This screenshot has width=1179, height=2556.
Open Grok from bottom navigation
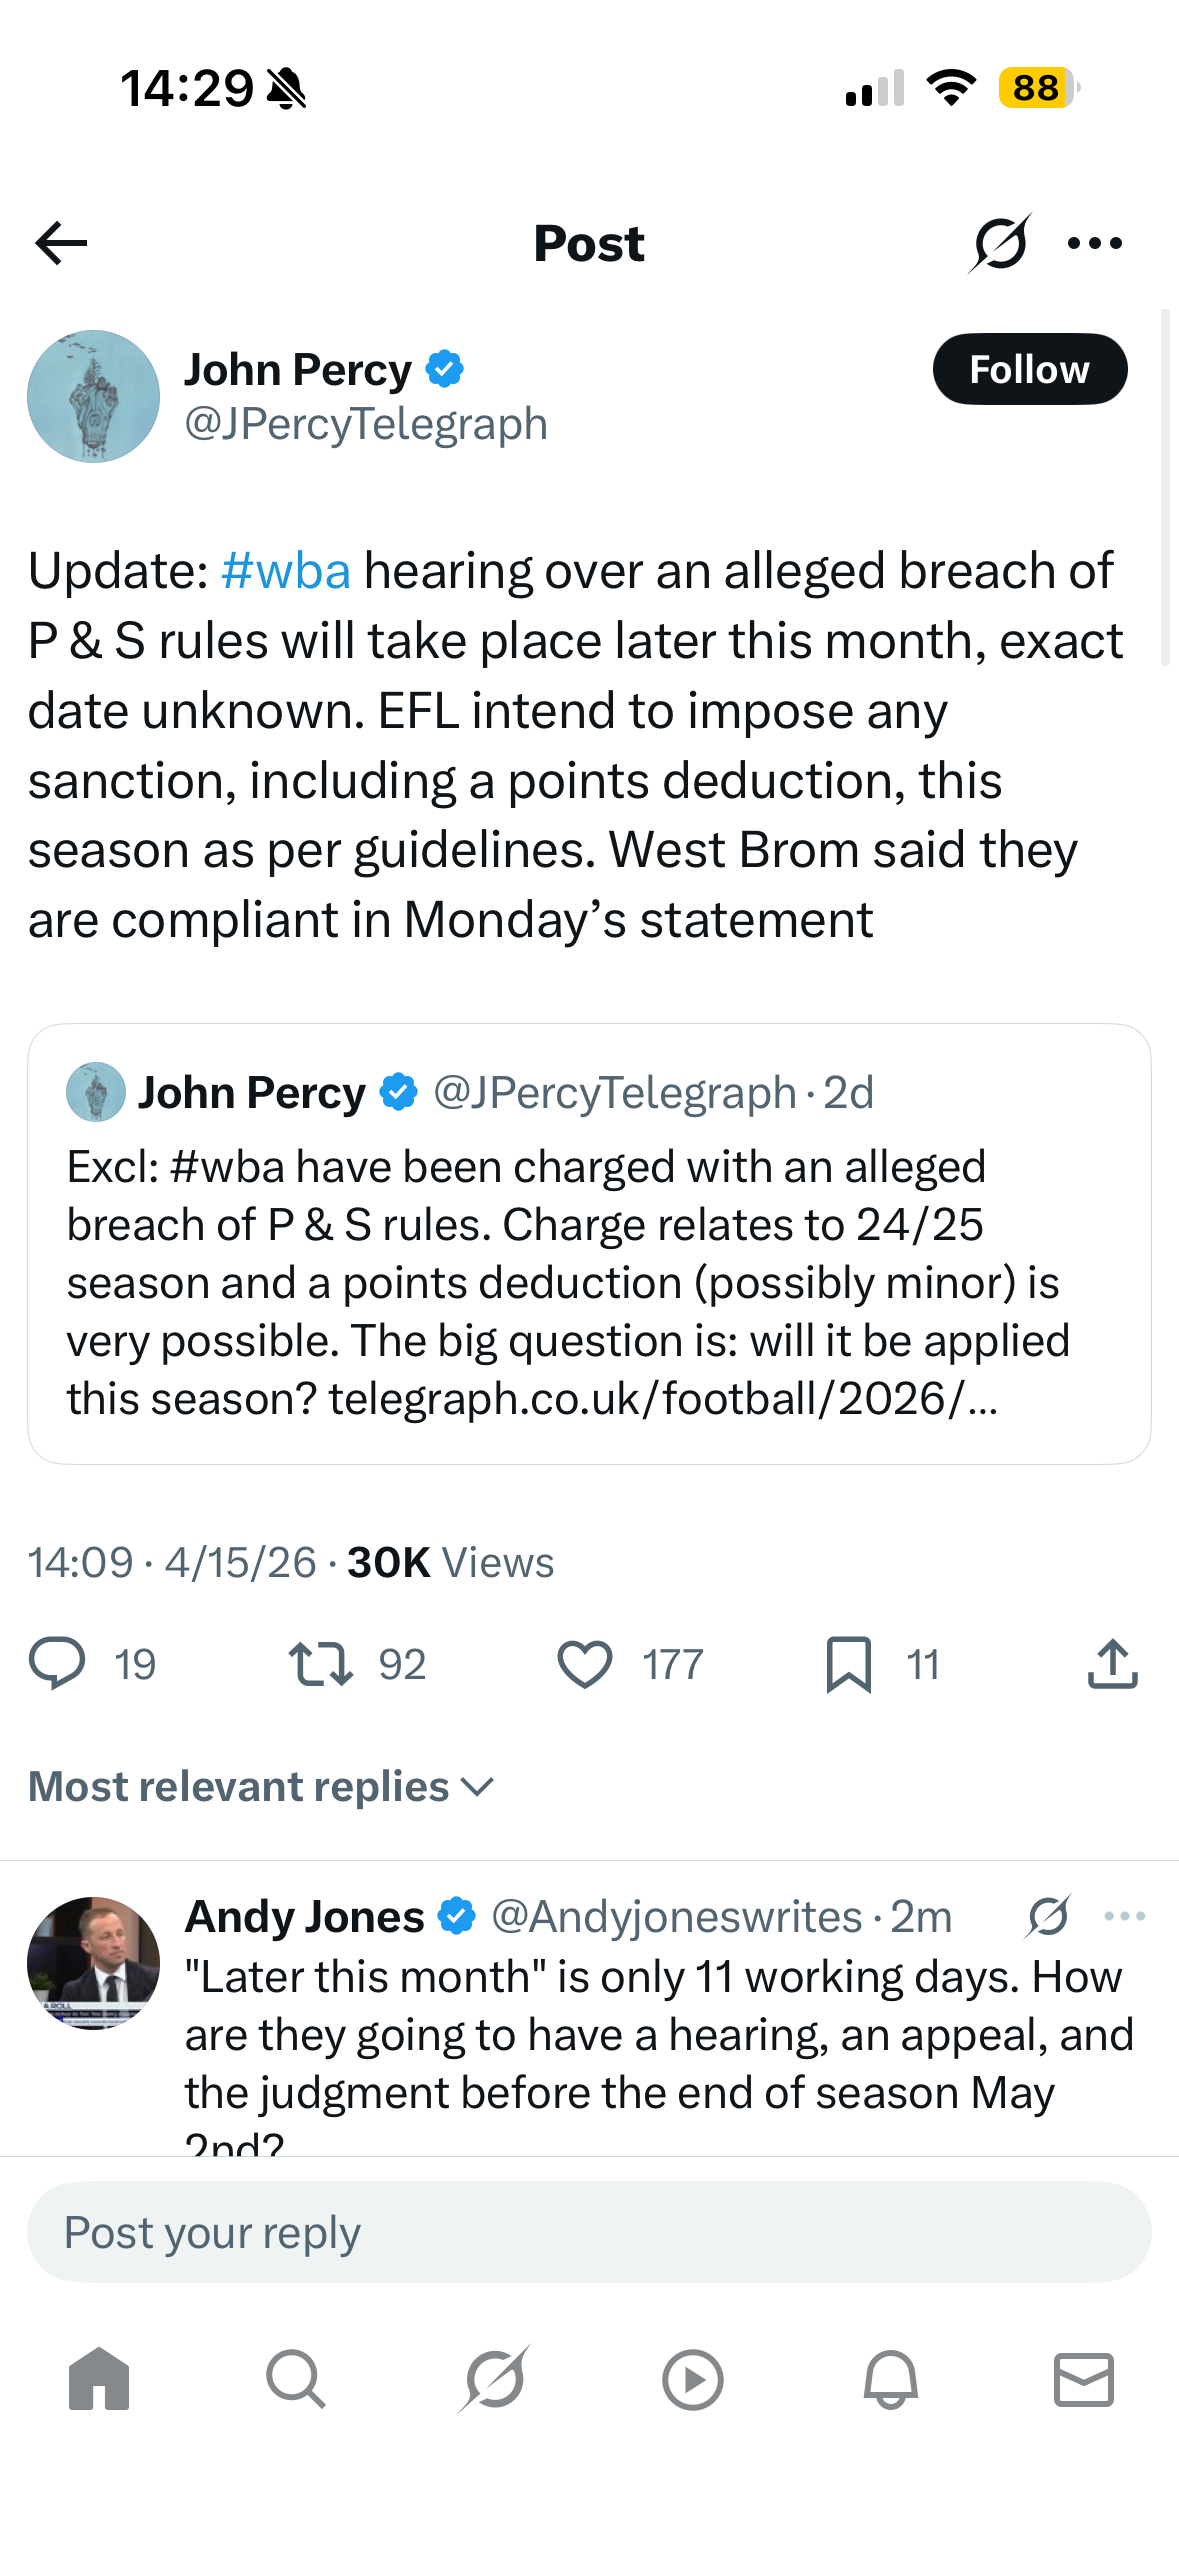[x=494, y=2379]
